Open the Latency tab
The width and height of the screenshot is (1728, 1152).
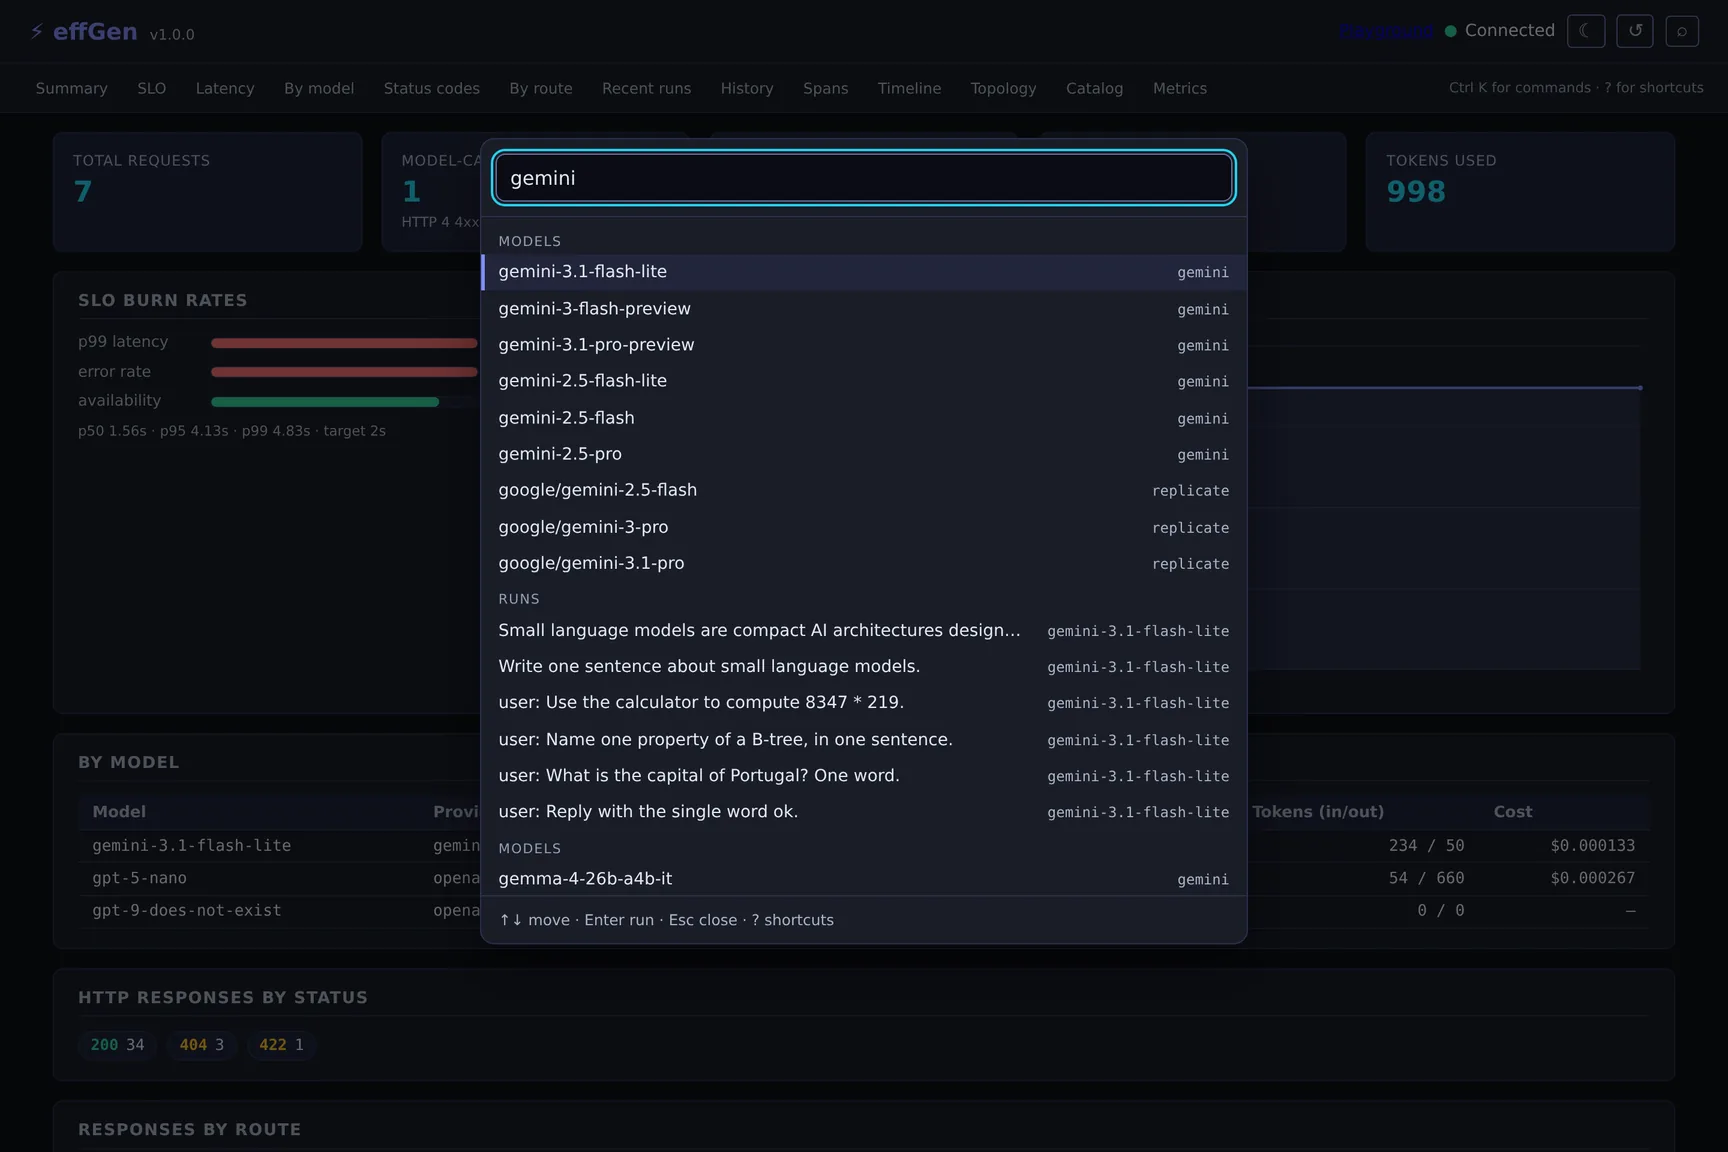point(225,88)
